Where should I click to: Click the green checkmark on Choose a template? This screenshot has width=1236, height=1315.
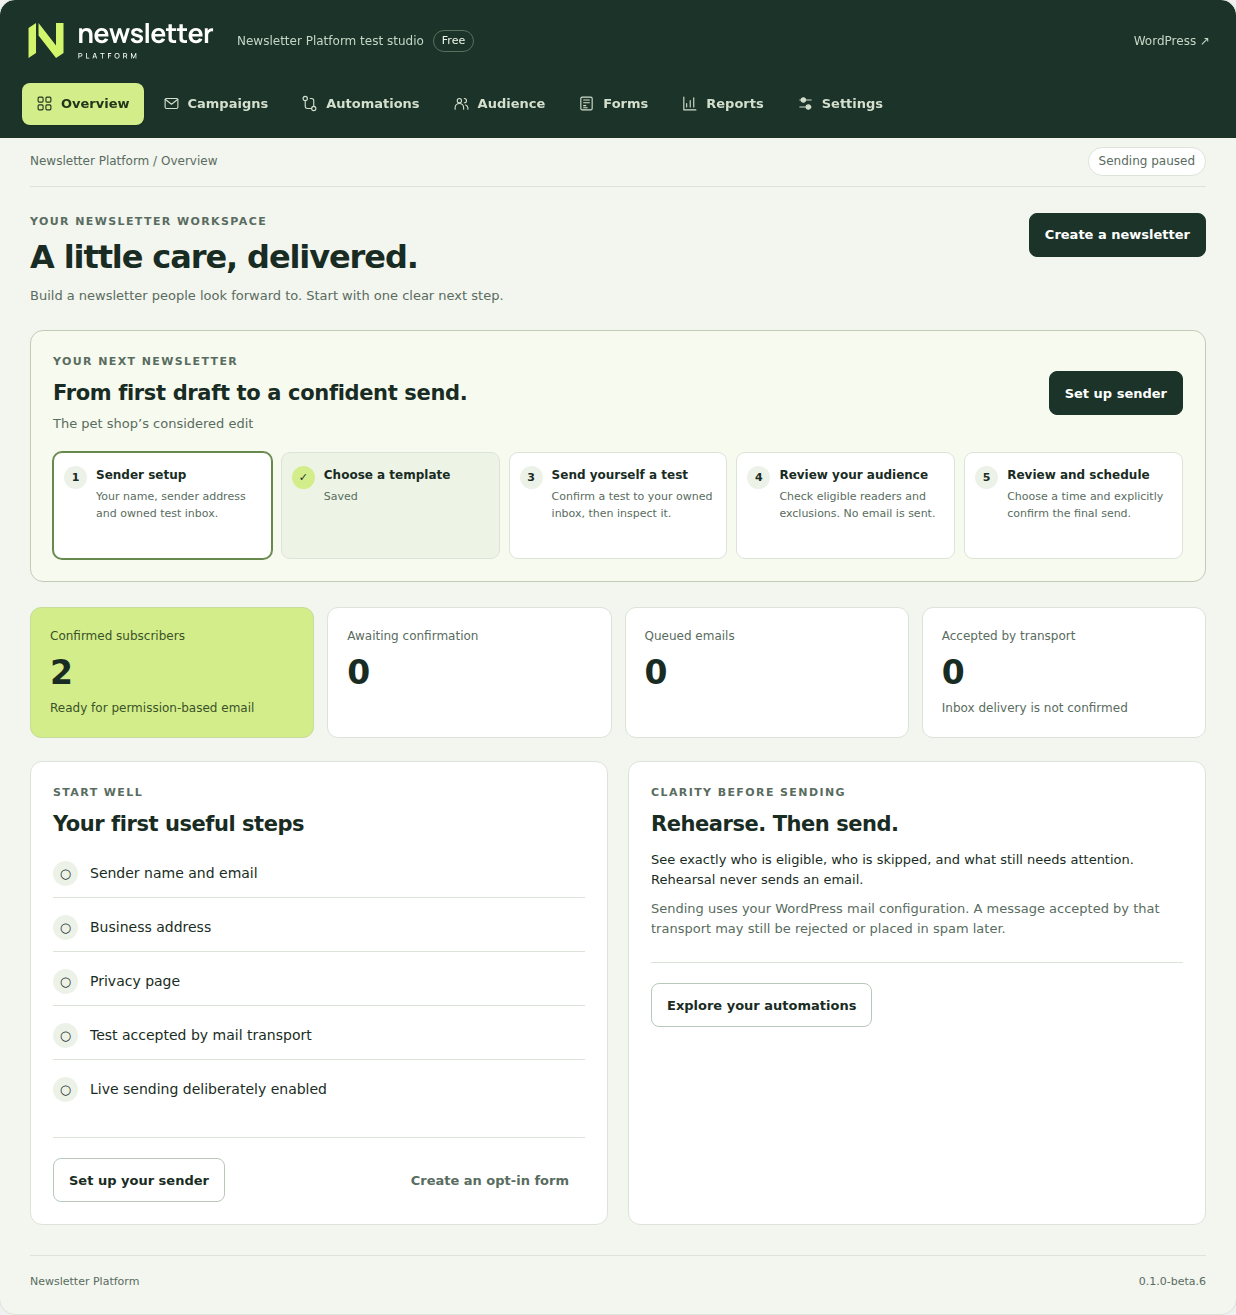coord(303,477)
